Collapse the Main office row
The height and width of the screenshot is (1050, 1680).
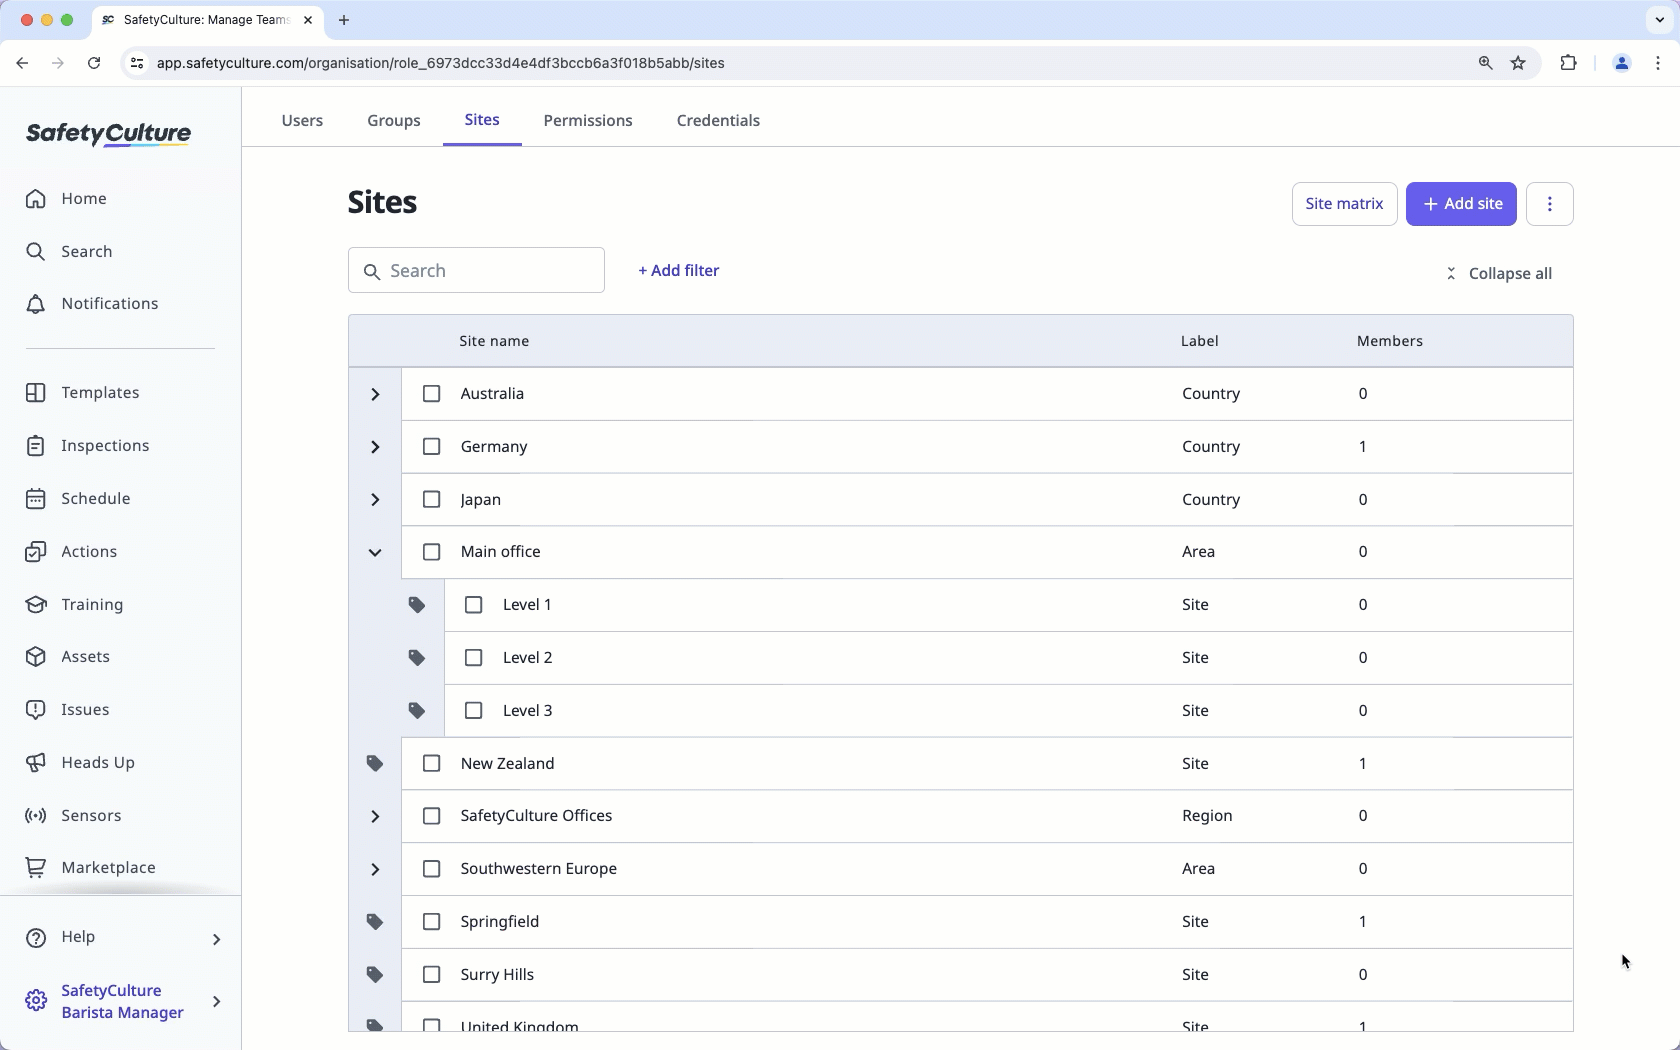coord(375,552)
